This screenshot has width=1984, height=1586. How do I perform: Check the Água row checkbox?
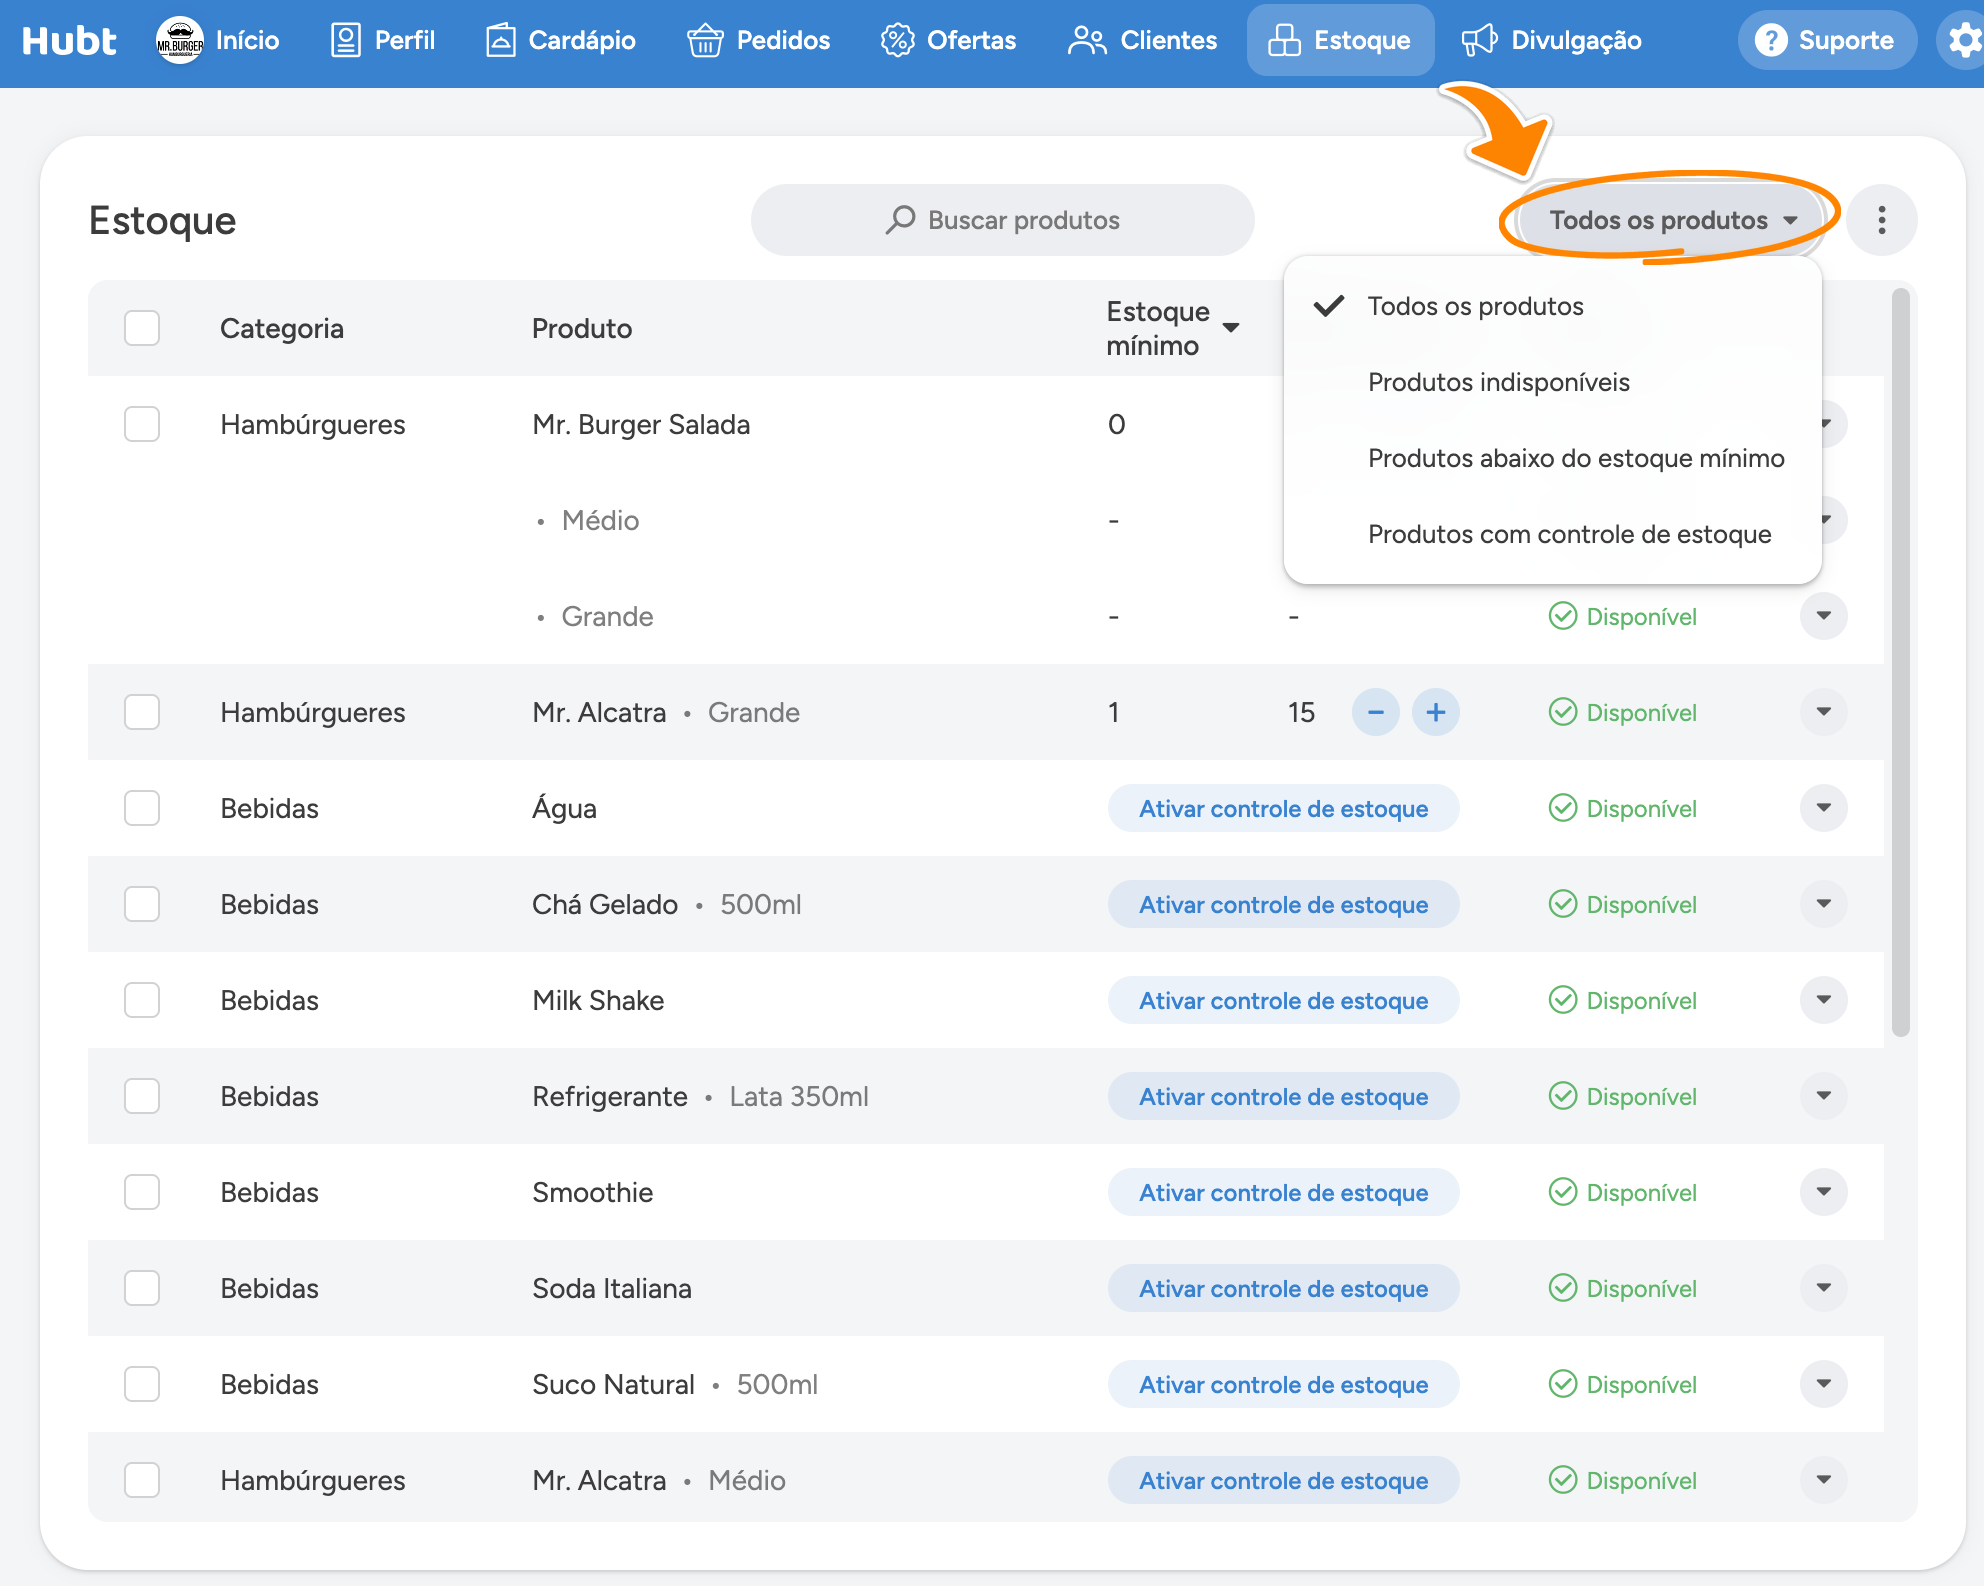tap(142, 808)
